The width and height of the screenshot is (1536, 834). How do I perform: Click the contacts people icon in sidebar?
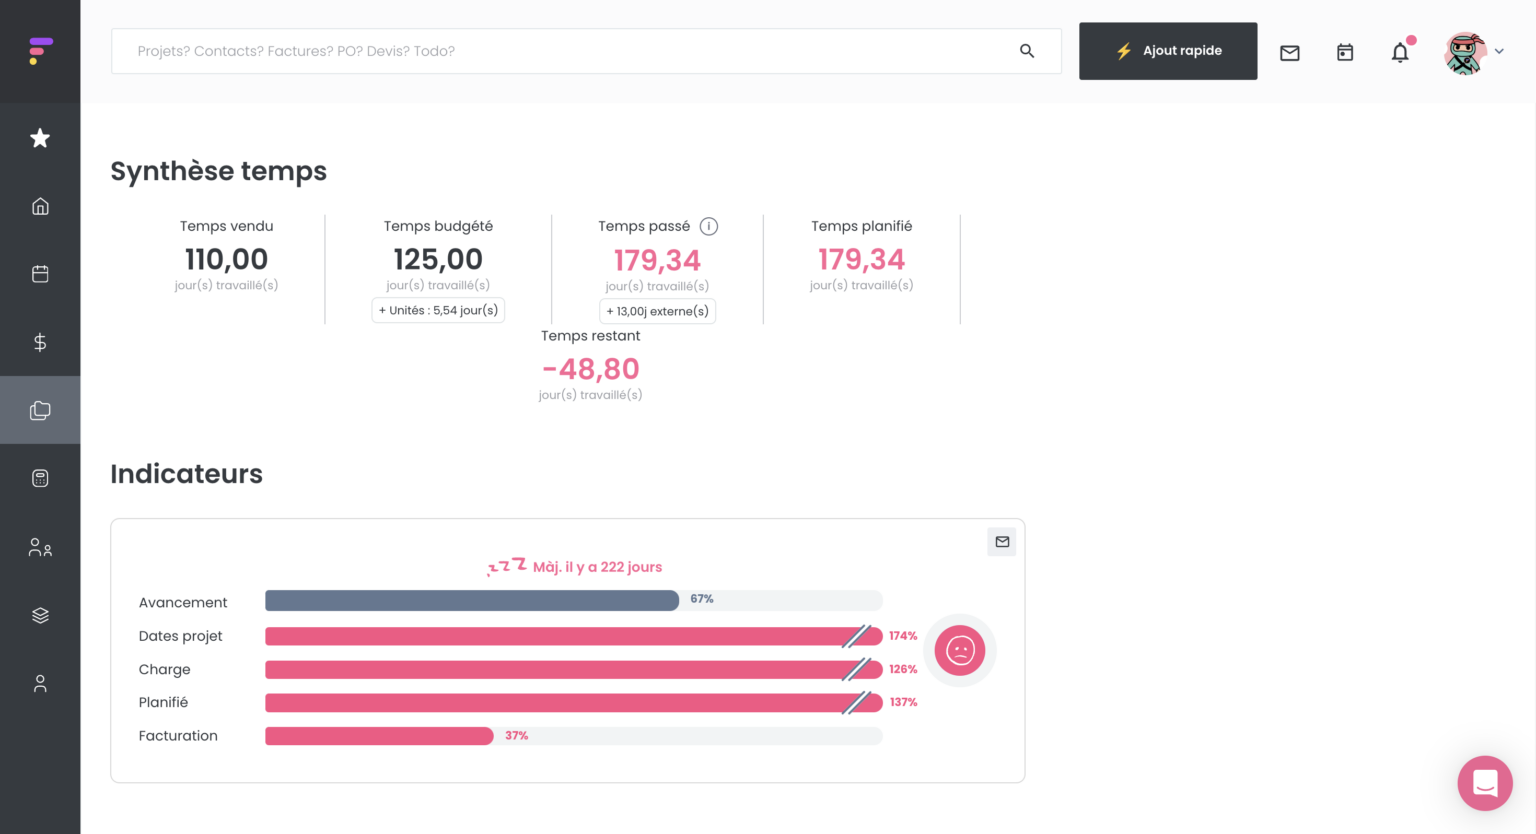pos(40,547)
